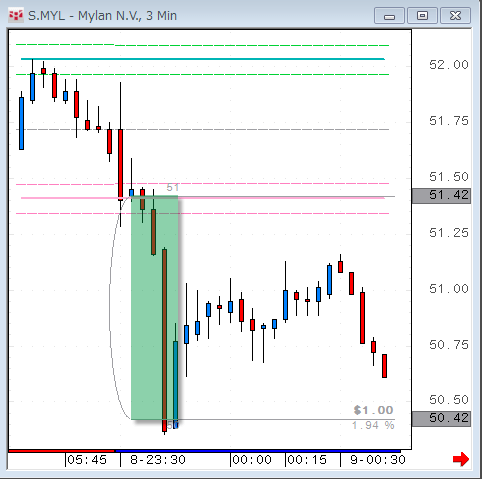Minimize the S.MYL chart window
Screen dimensions: 482x479
point(389,16)
